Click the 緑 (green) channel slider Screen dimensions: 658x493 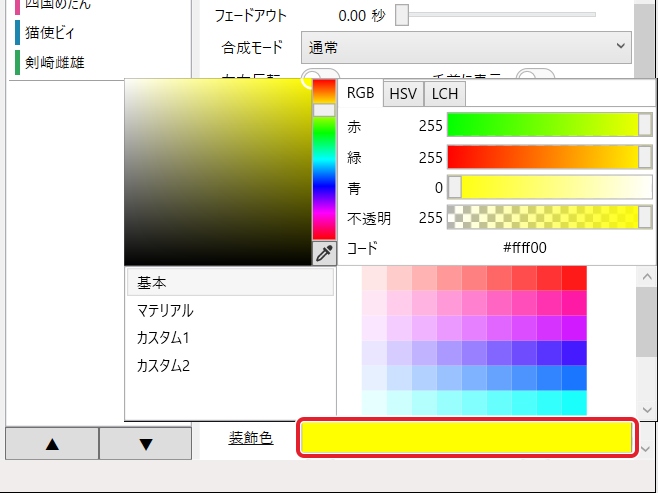click(549, 157)
